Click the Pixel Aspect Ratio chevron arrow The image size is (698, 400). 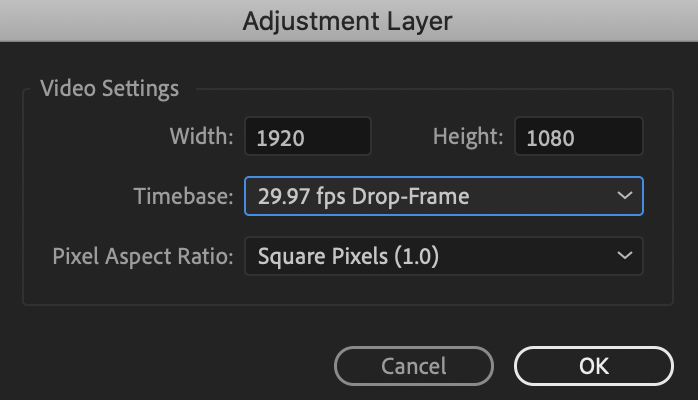point(624,256)
